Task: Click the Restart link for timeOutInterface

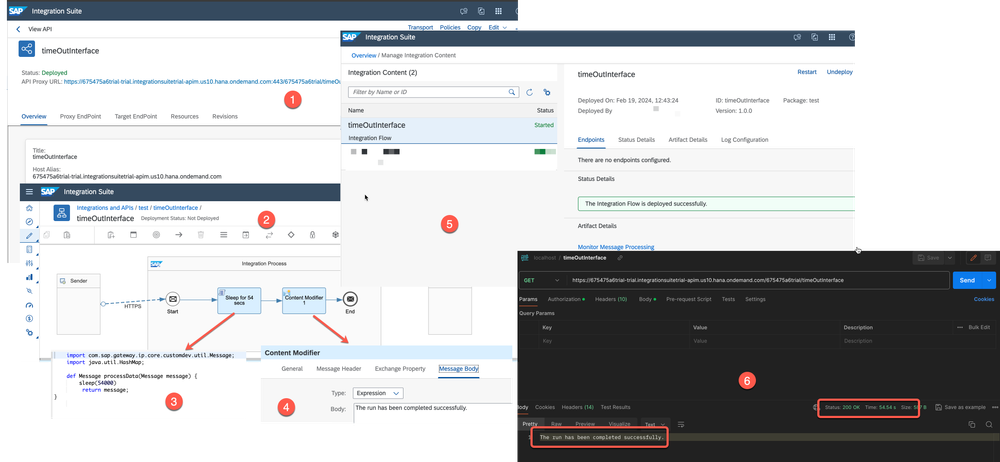Action: pyautogui.click(x=806, y=72)
